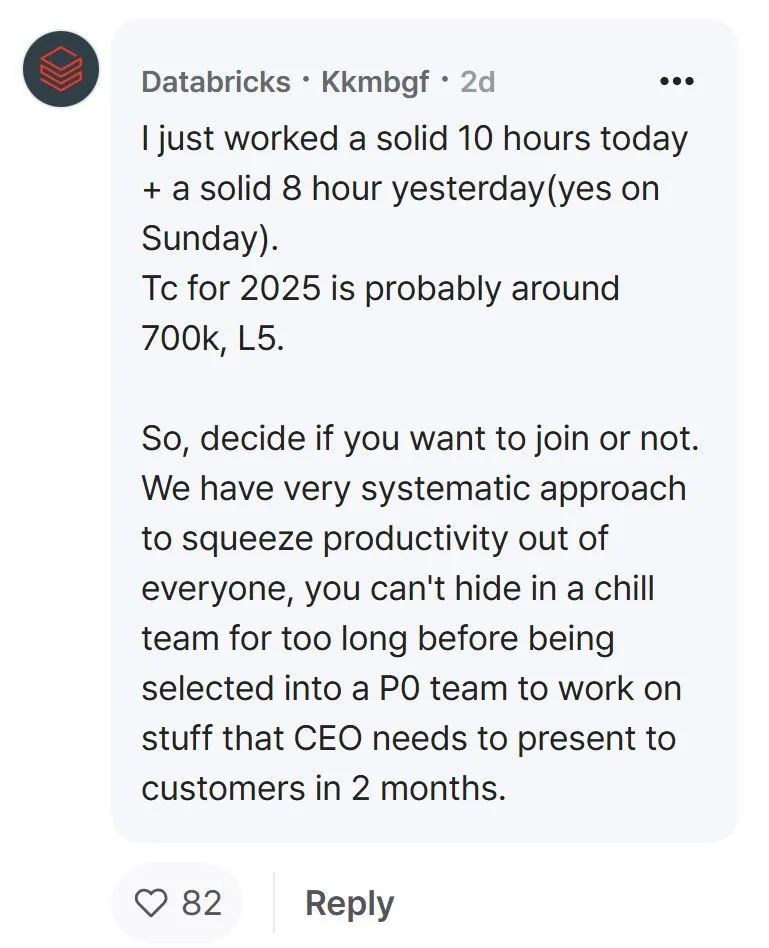Click the 82 likes count

[202, 903]
